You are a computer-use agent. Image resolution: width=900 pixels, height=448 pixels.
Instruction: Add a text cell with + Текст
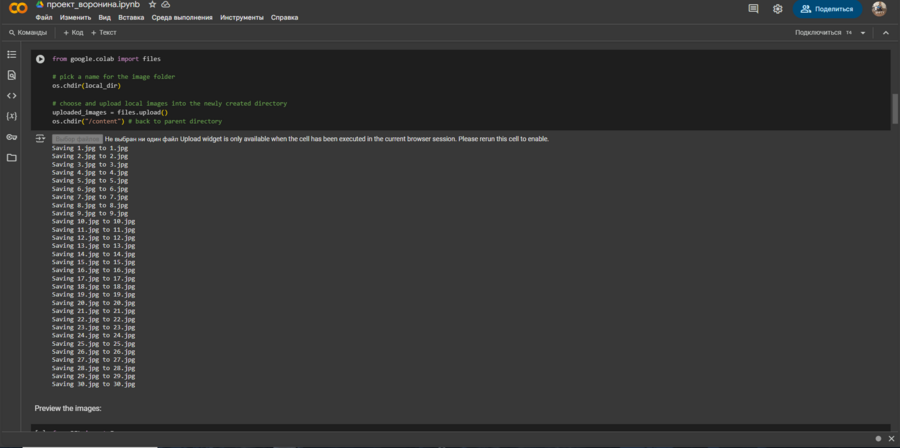click(x=103, y=33)
